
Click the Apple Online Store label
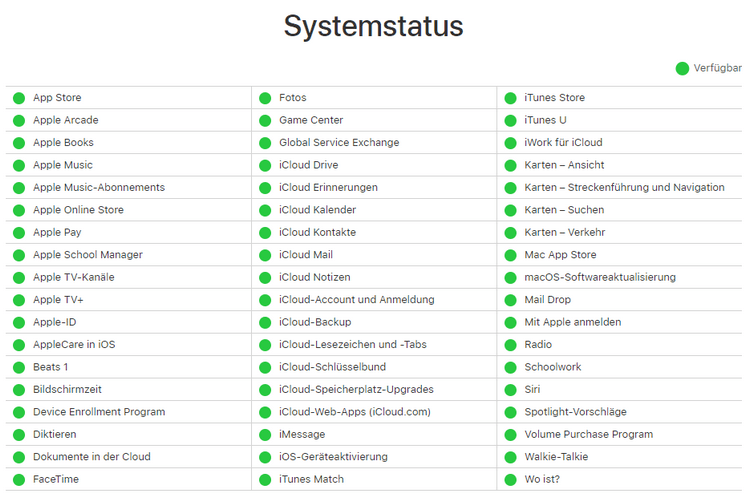click(78, 210)
